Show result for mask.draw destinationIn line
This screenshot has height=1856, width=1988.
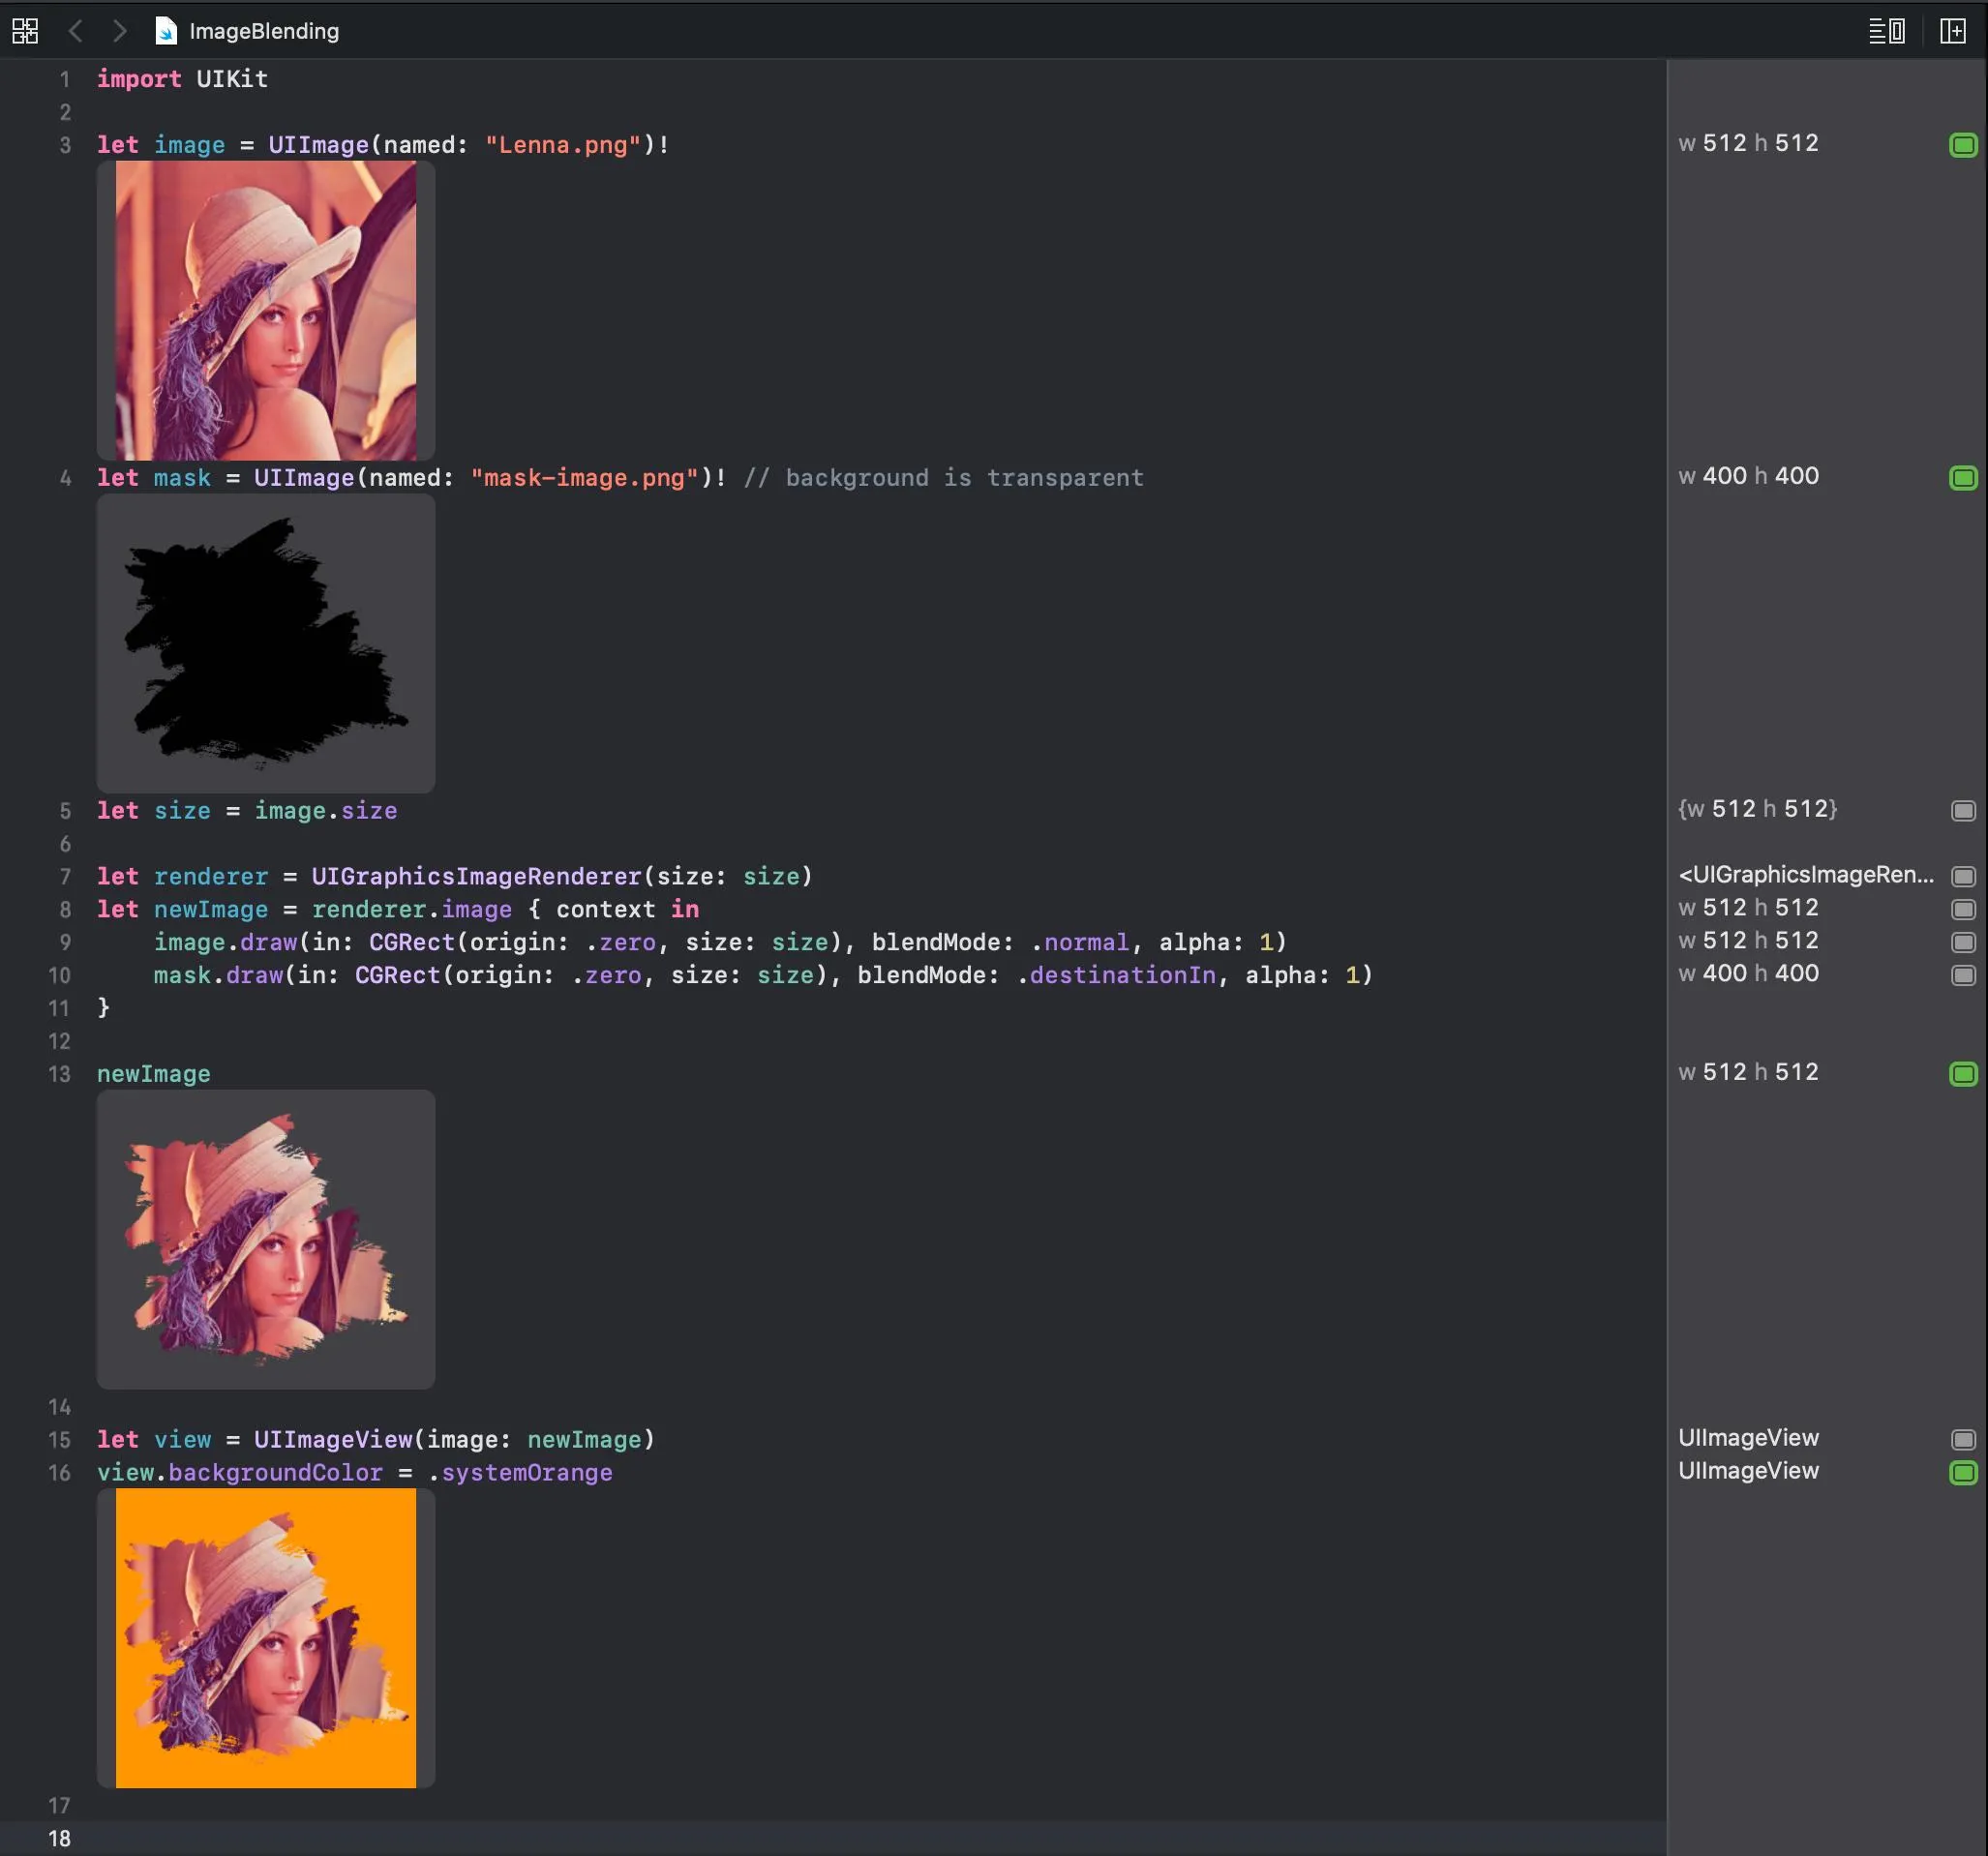tap(1963, 975)
